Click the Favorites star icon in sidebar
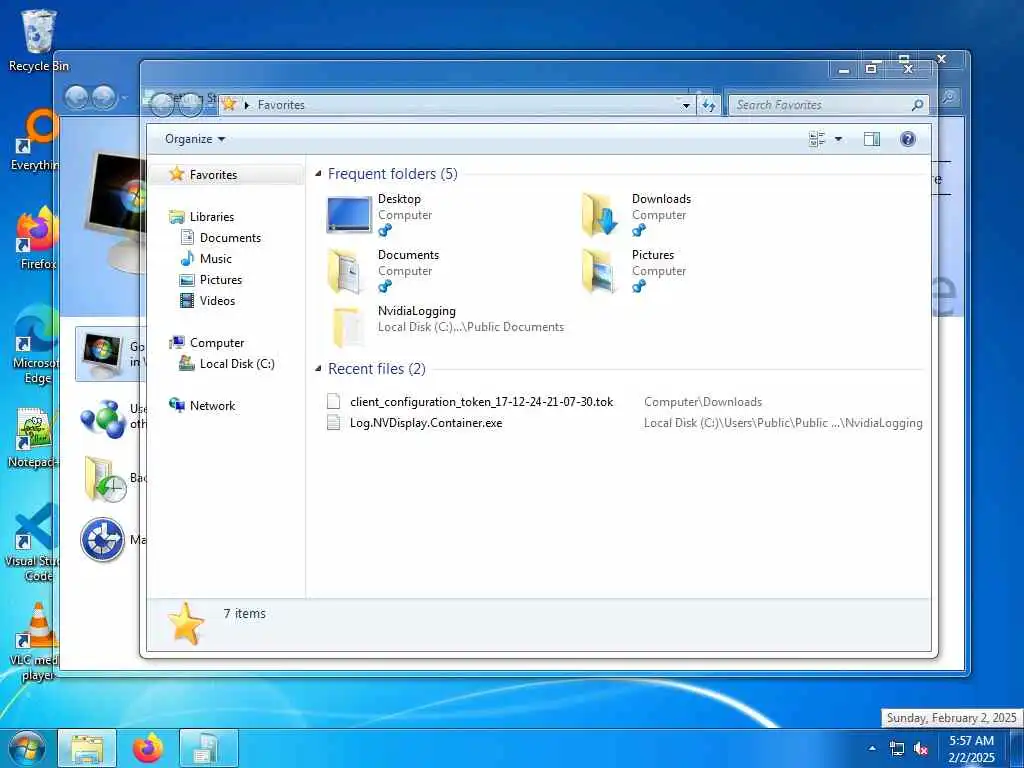The width and height of the screenshot is (1024, 768). pos(176,174)
